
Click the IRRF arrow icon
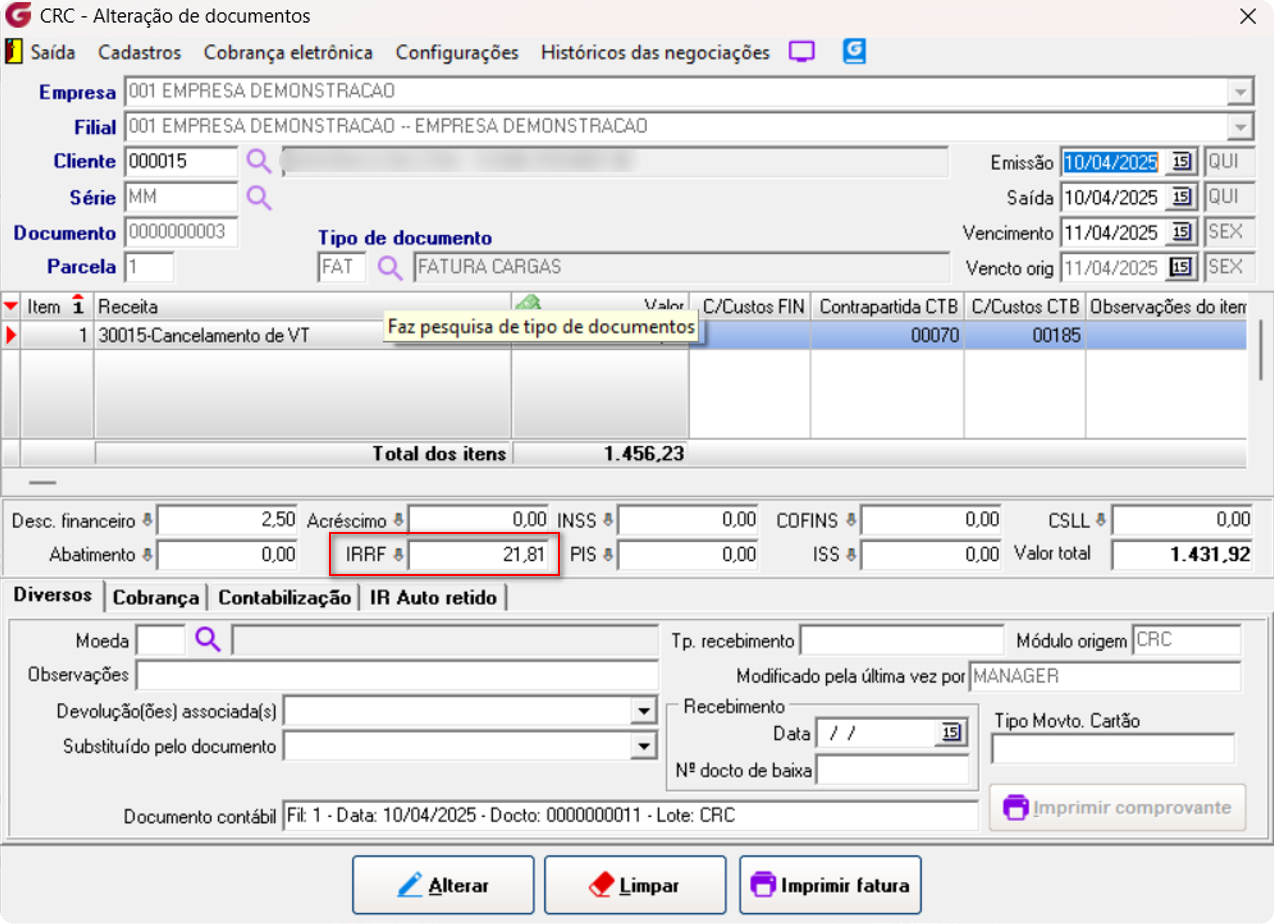pos(397,554)
